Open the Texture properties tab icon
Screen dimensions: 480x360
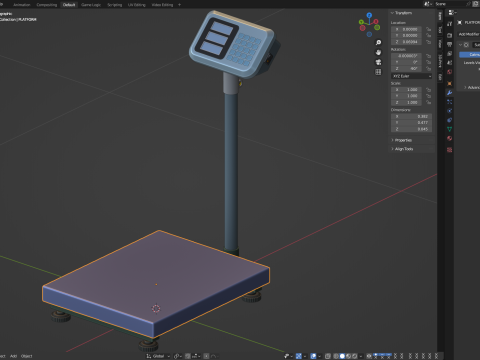point(450,150)
